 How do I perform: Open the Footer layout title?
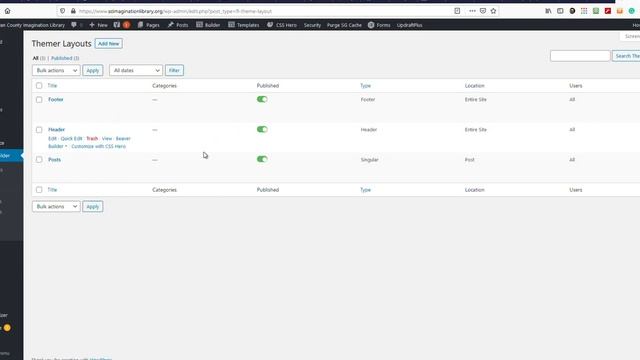56,100
